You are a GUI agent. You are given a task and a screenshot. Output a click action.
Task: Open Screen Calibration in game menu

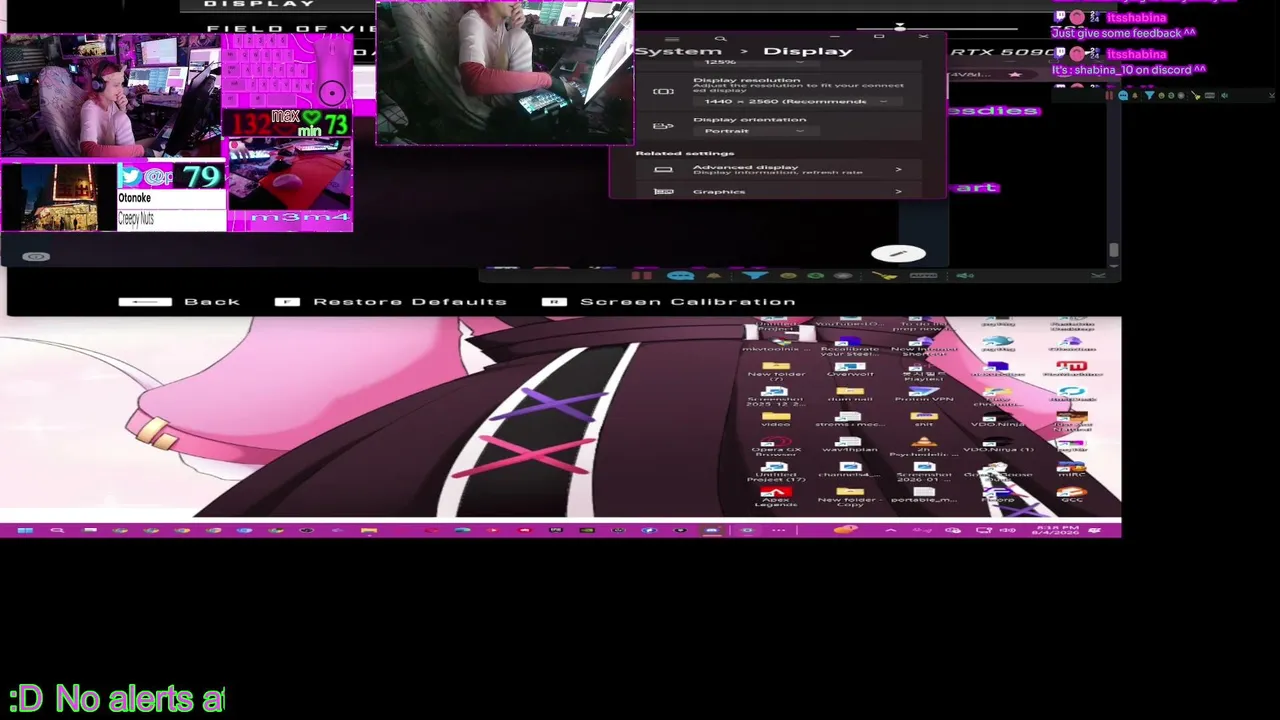669,302
